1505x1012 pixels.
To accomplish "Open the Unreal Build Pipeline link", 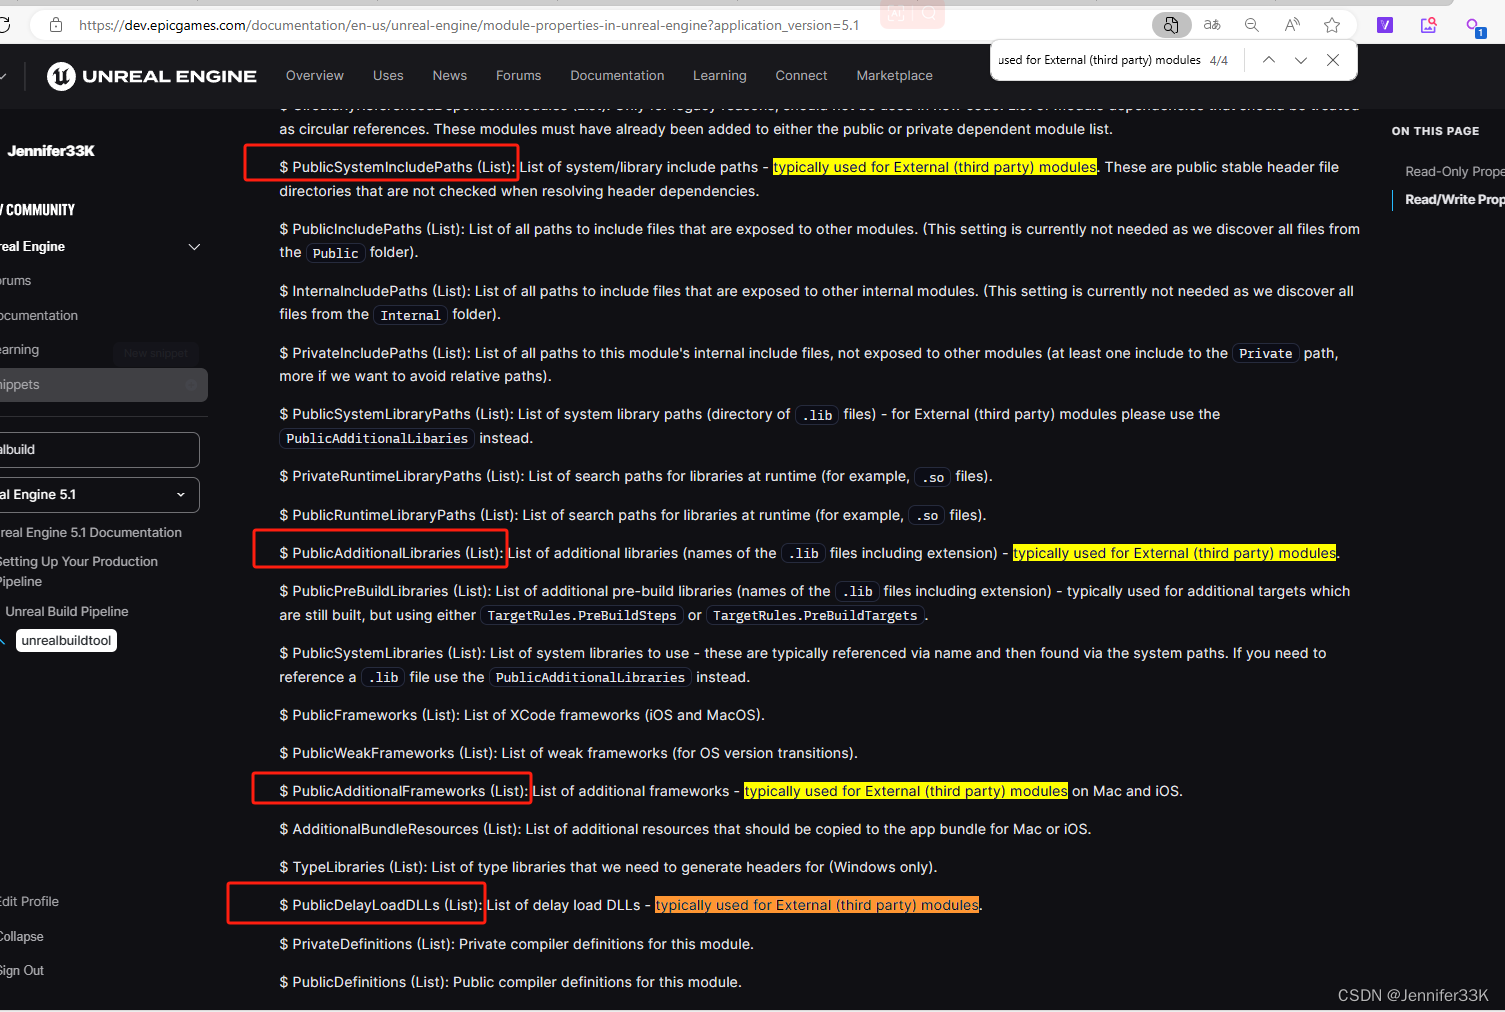I will pyautogui.click(x=66, y=611).
